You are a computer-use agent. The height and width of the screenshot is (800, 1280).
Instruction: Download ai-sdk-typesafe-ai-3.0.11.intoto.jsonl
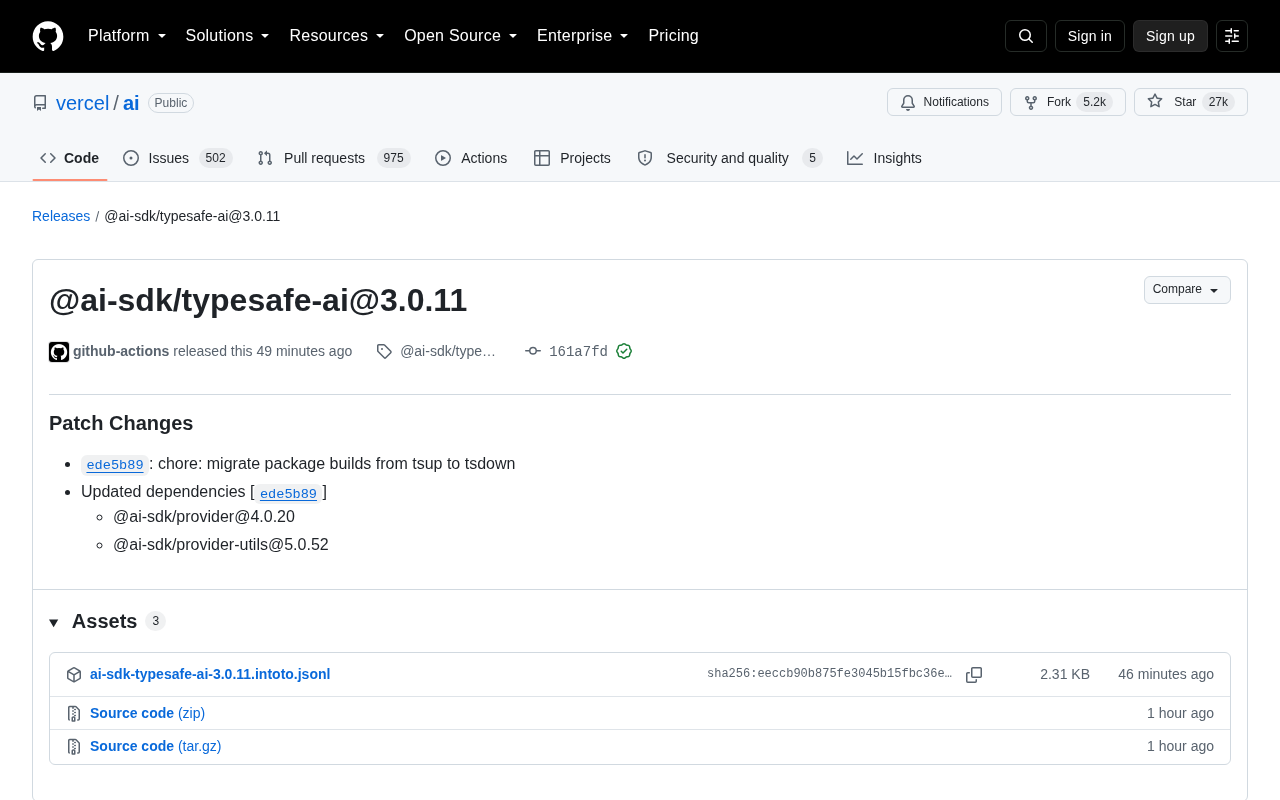click(x=210, y=674)
